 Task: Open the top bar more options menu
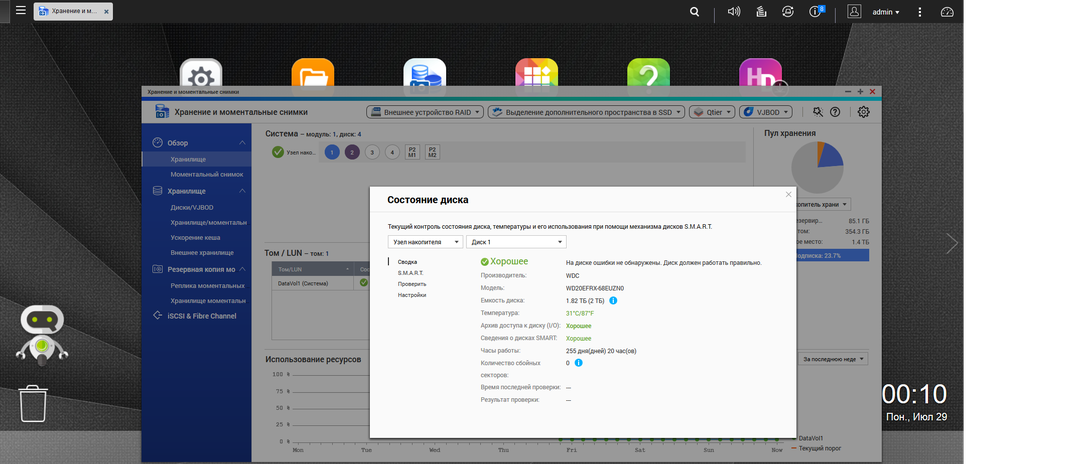click(x=919, y=12)
